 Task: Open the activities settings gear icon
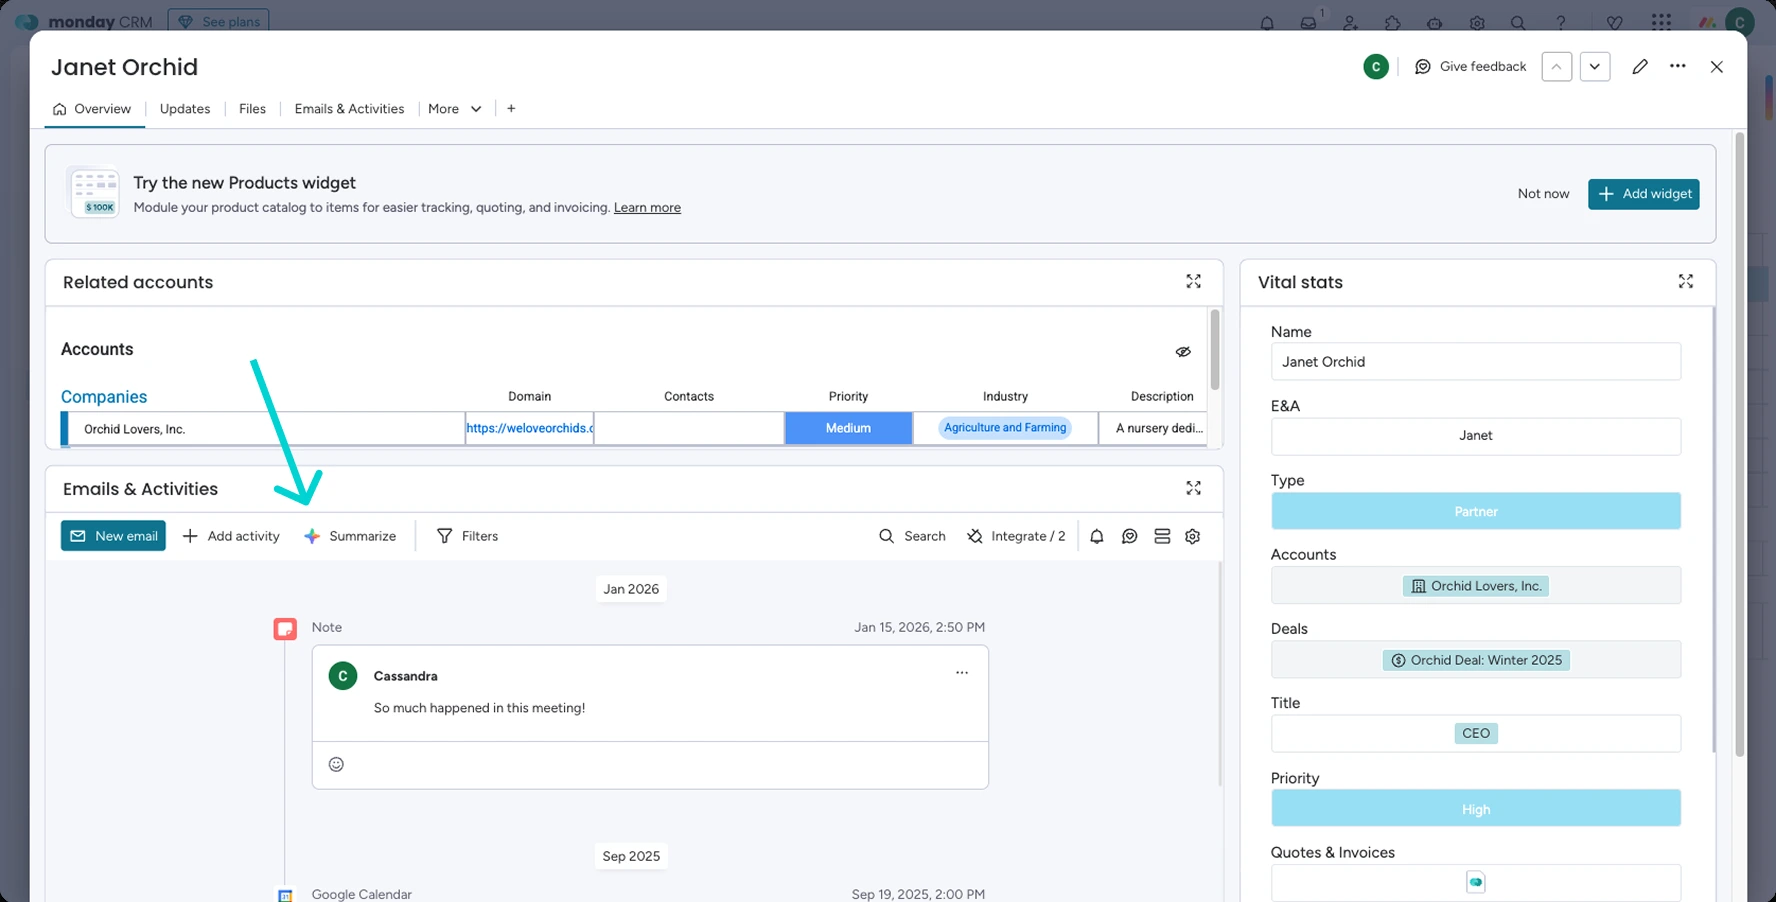tap(1193, 536)
